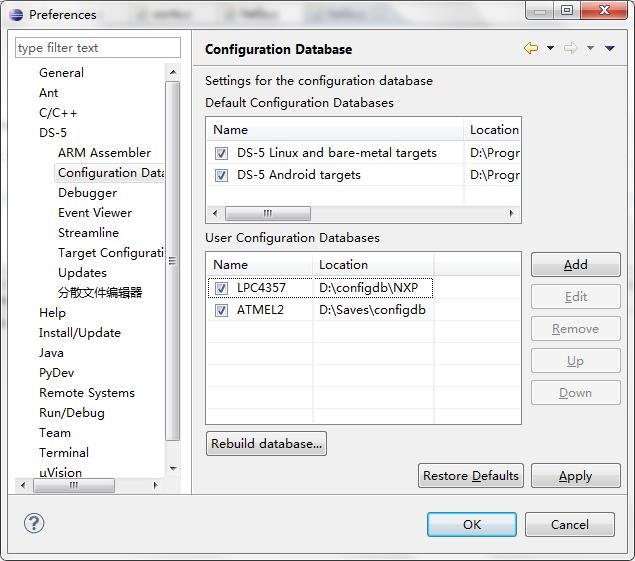
Task: Click the forward navigation arrow icon
Action: pyautogui.click(x=570, y=48)
